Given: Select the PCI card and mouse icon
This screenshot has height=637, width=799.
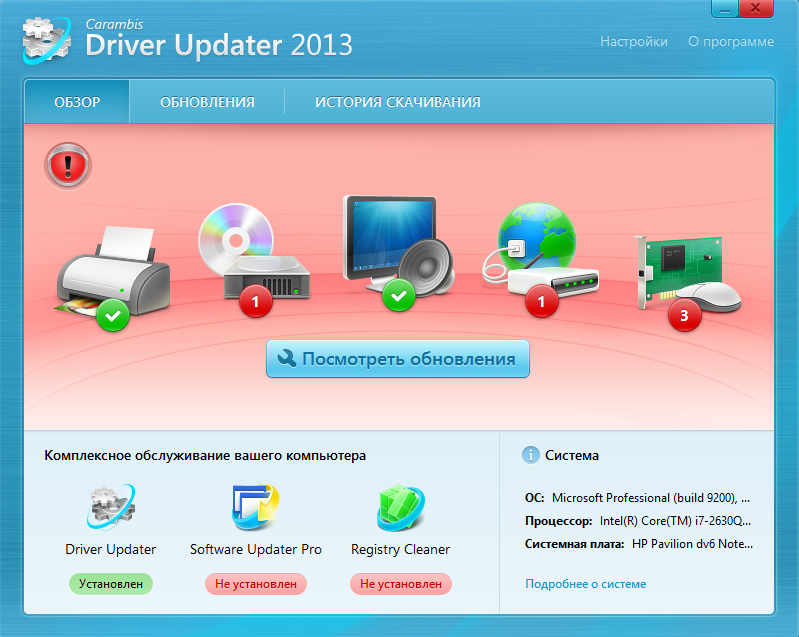Looking at the screenshot, I should (x=688, y=274).
